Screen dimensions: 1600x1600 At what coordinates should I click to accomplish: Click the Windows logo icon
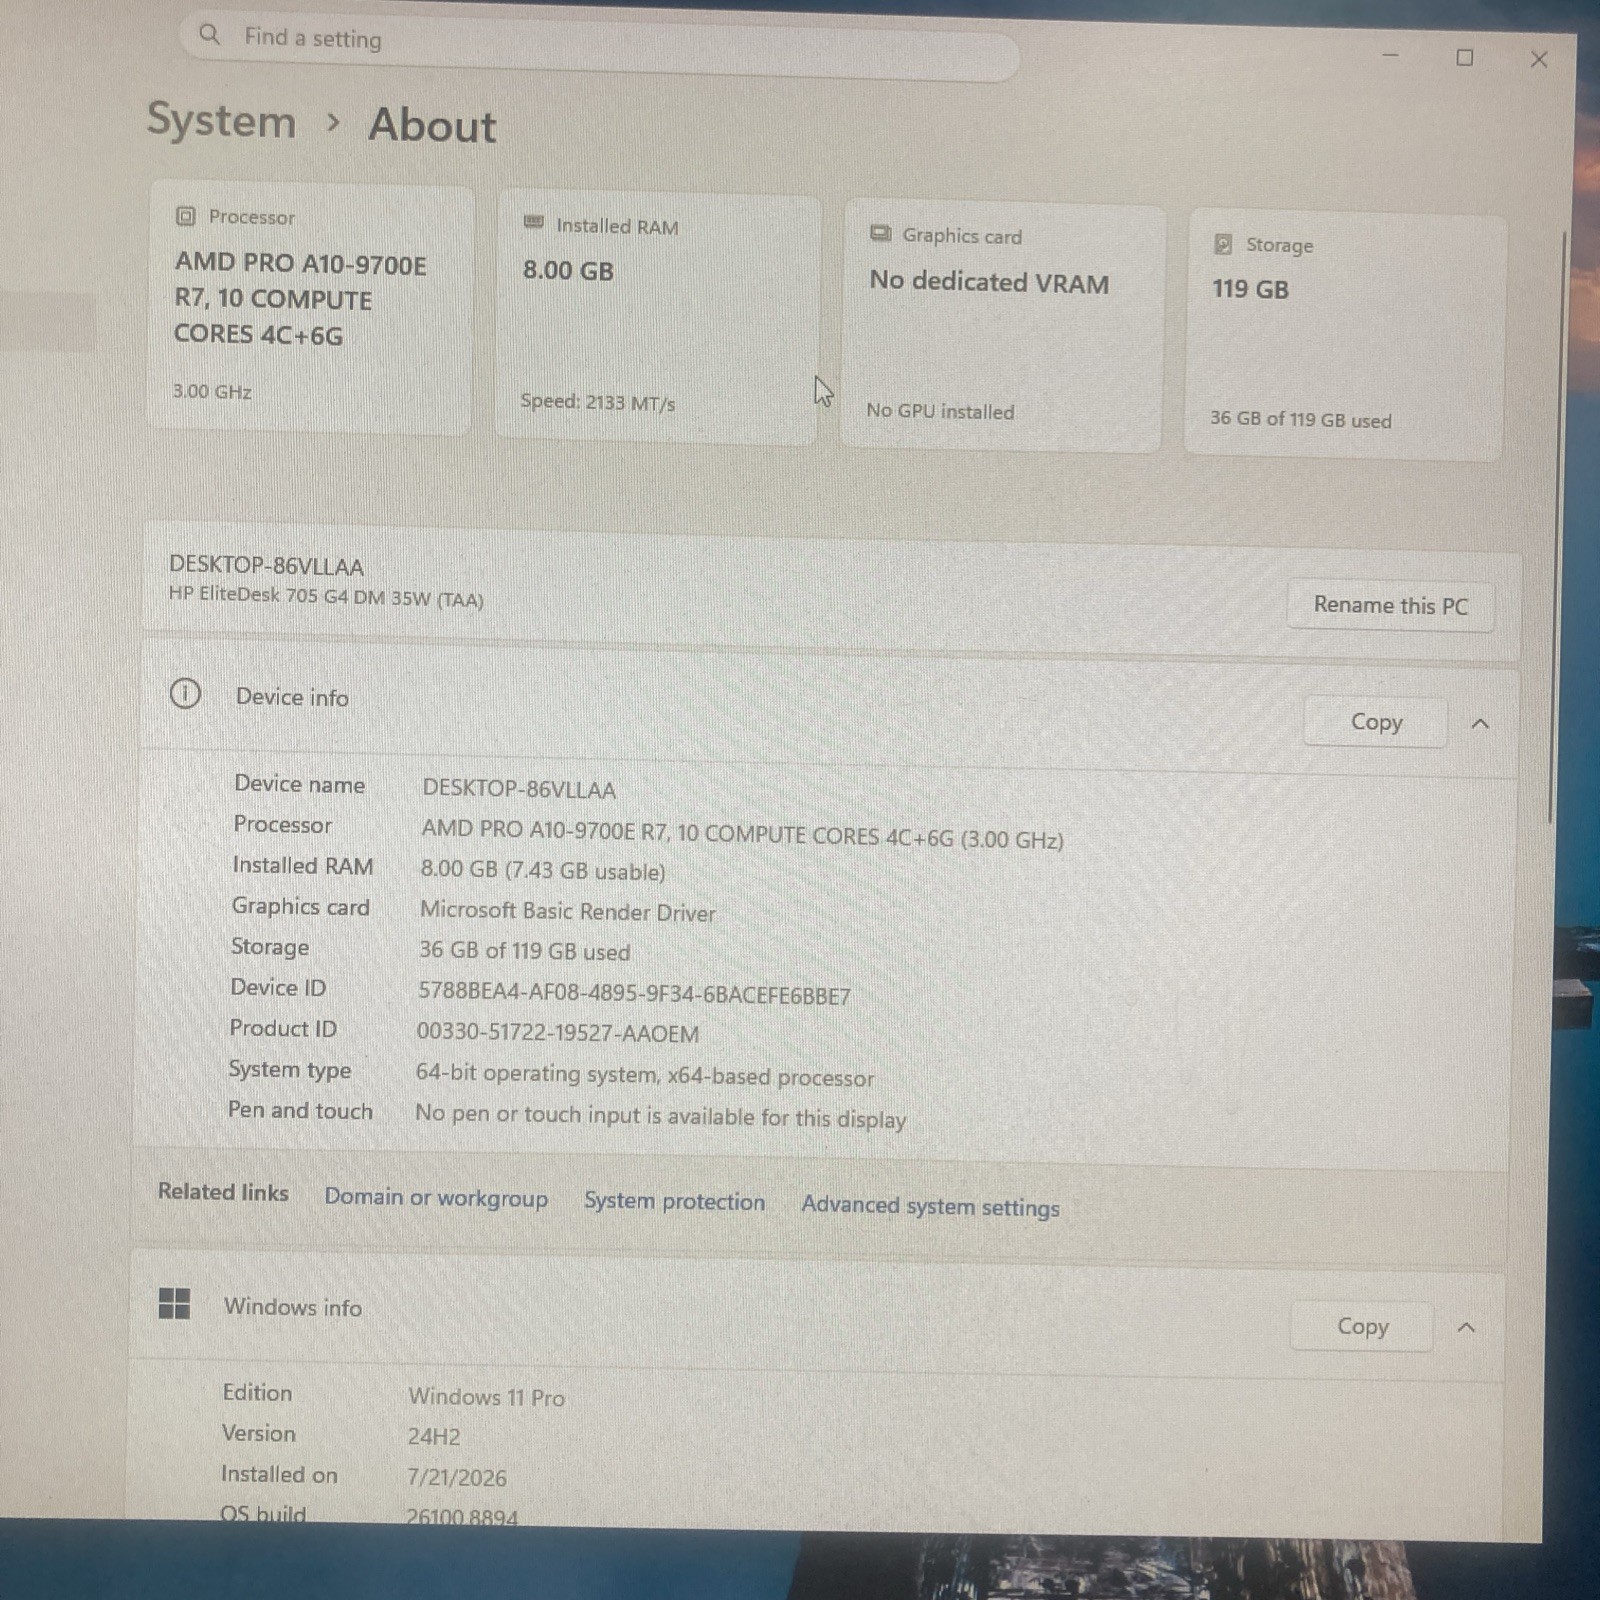(x=174, y=1303)
